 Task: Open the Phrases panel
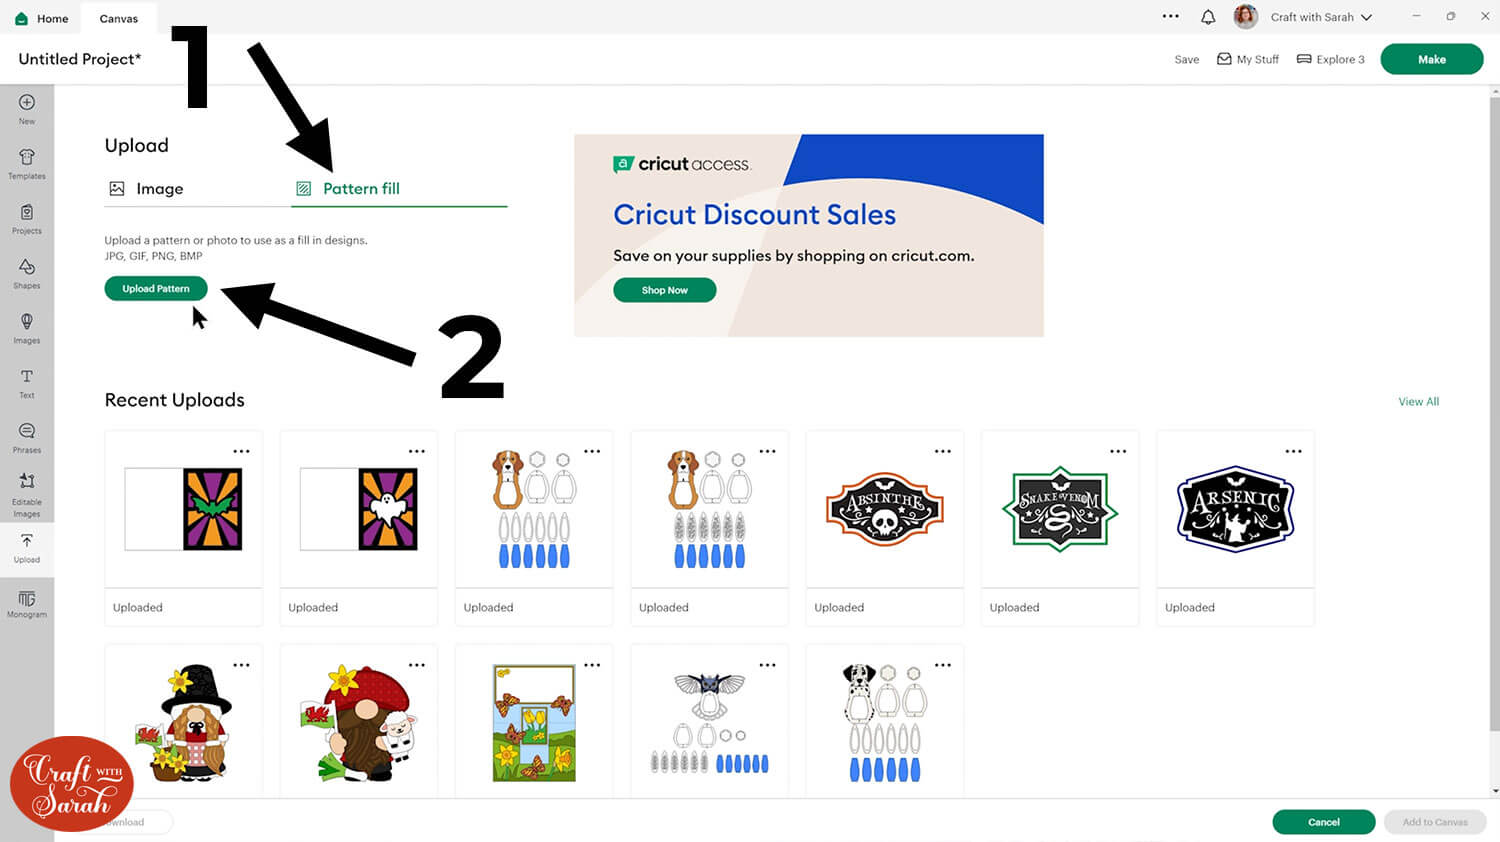[x=27, y=437]
